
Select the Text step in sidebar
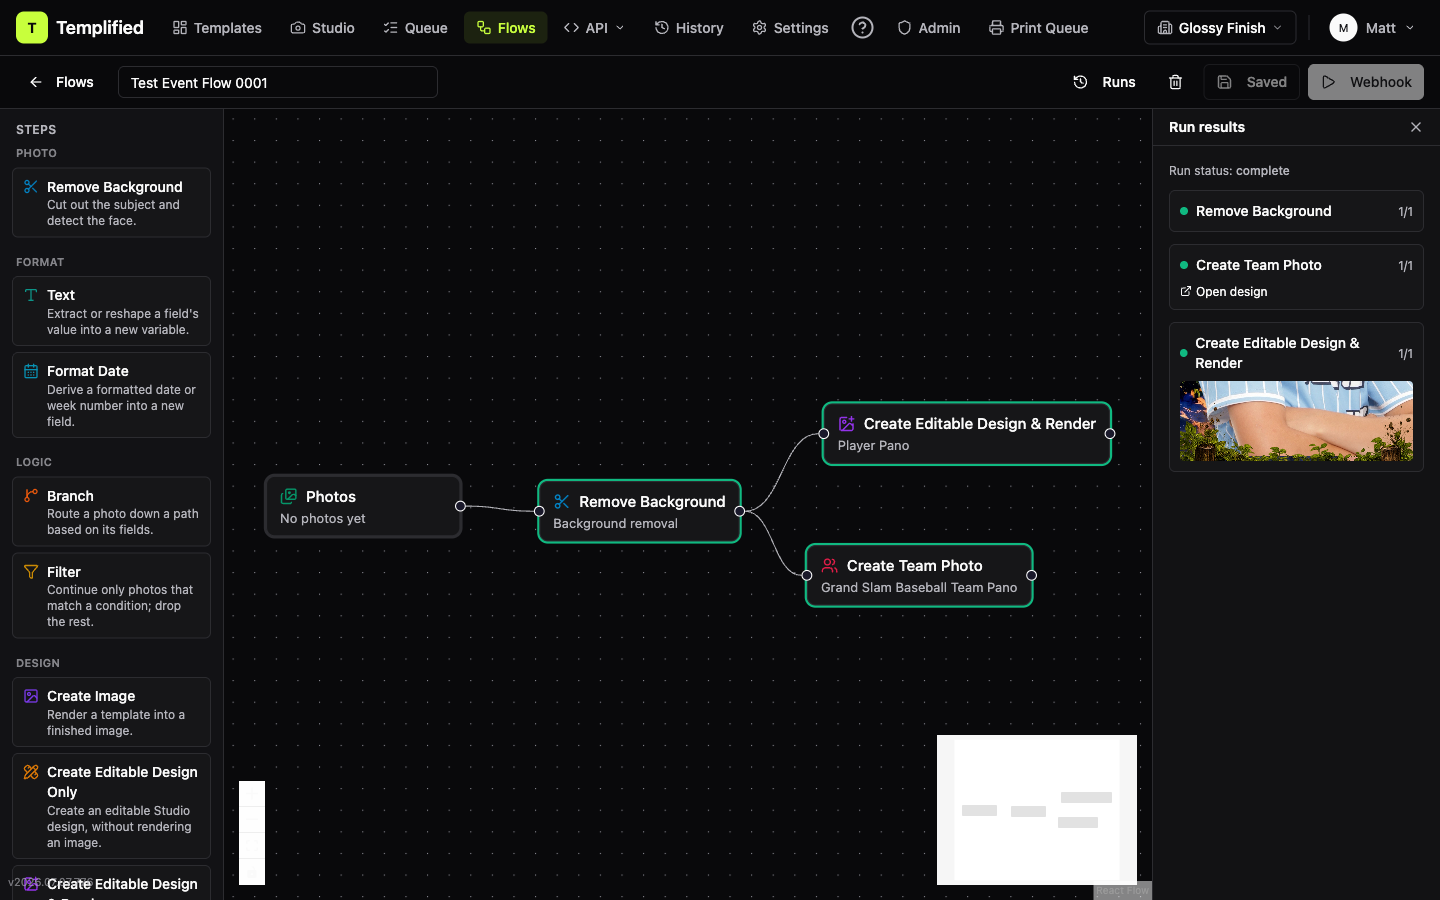111,311
